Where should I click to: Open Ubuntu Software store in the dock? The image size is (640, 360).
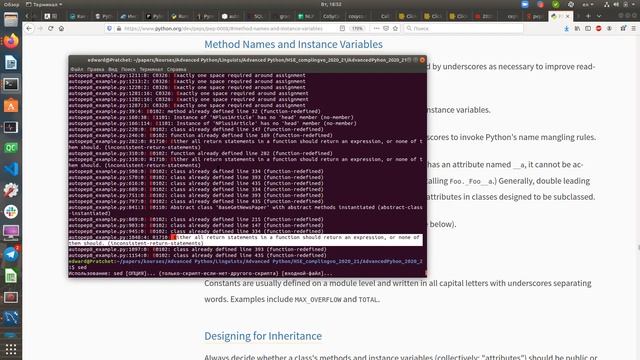pos(11,105)
